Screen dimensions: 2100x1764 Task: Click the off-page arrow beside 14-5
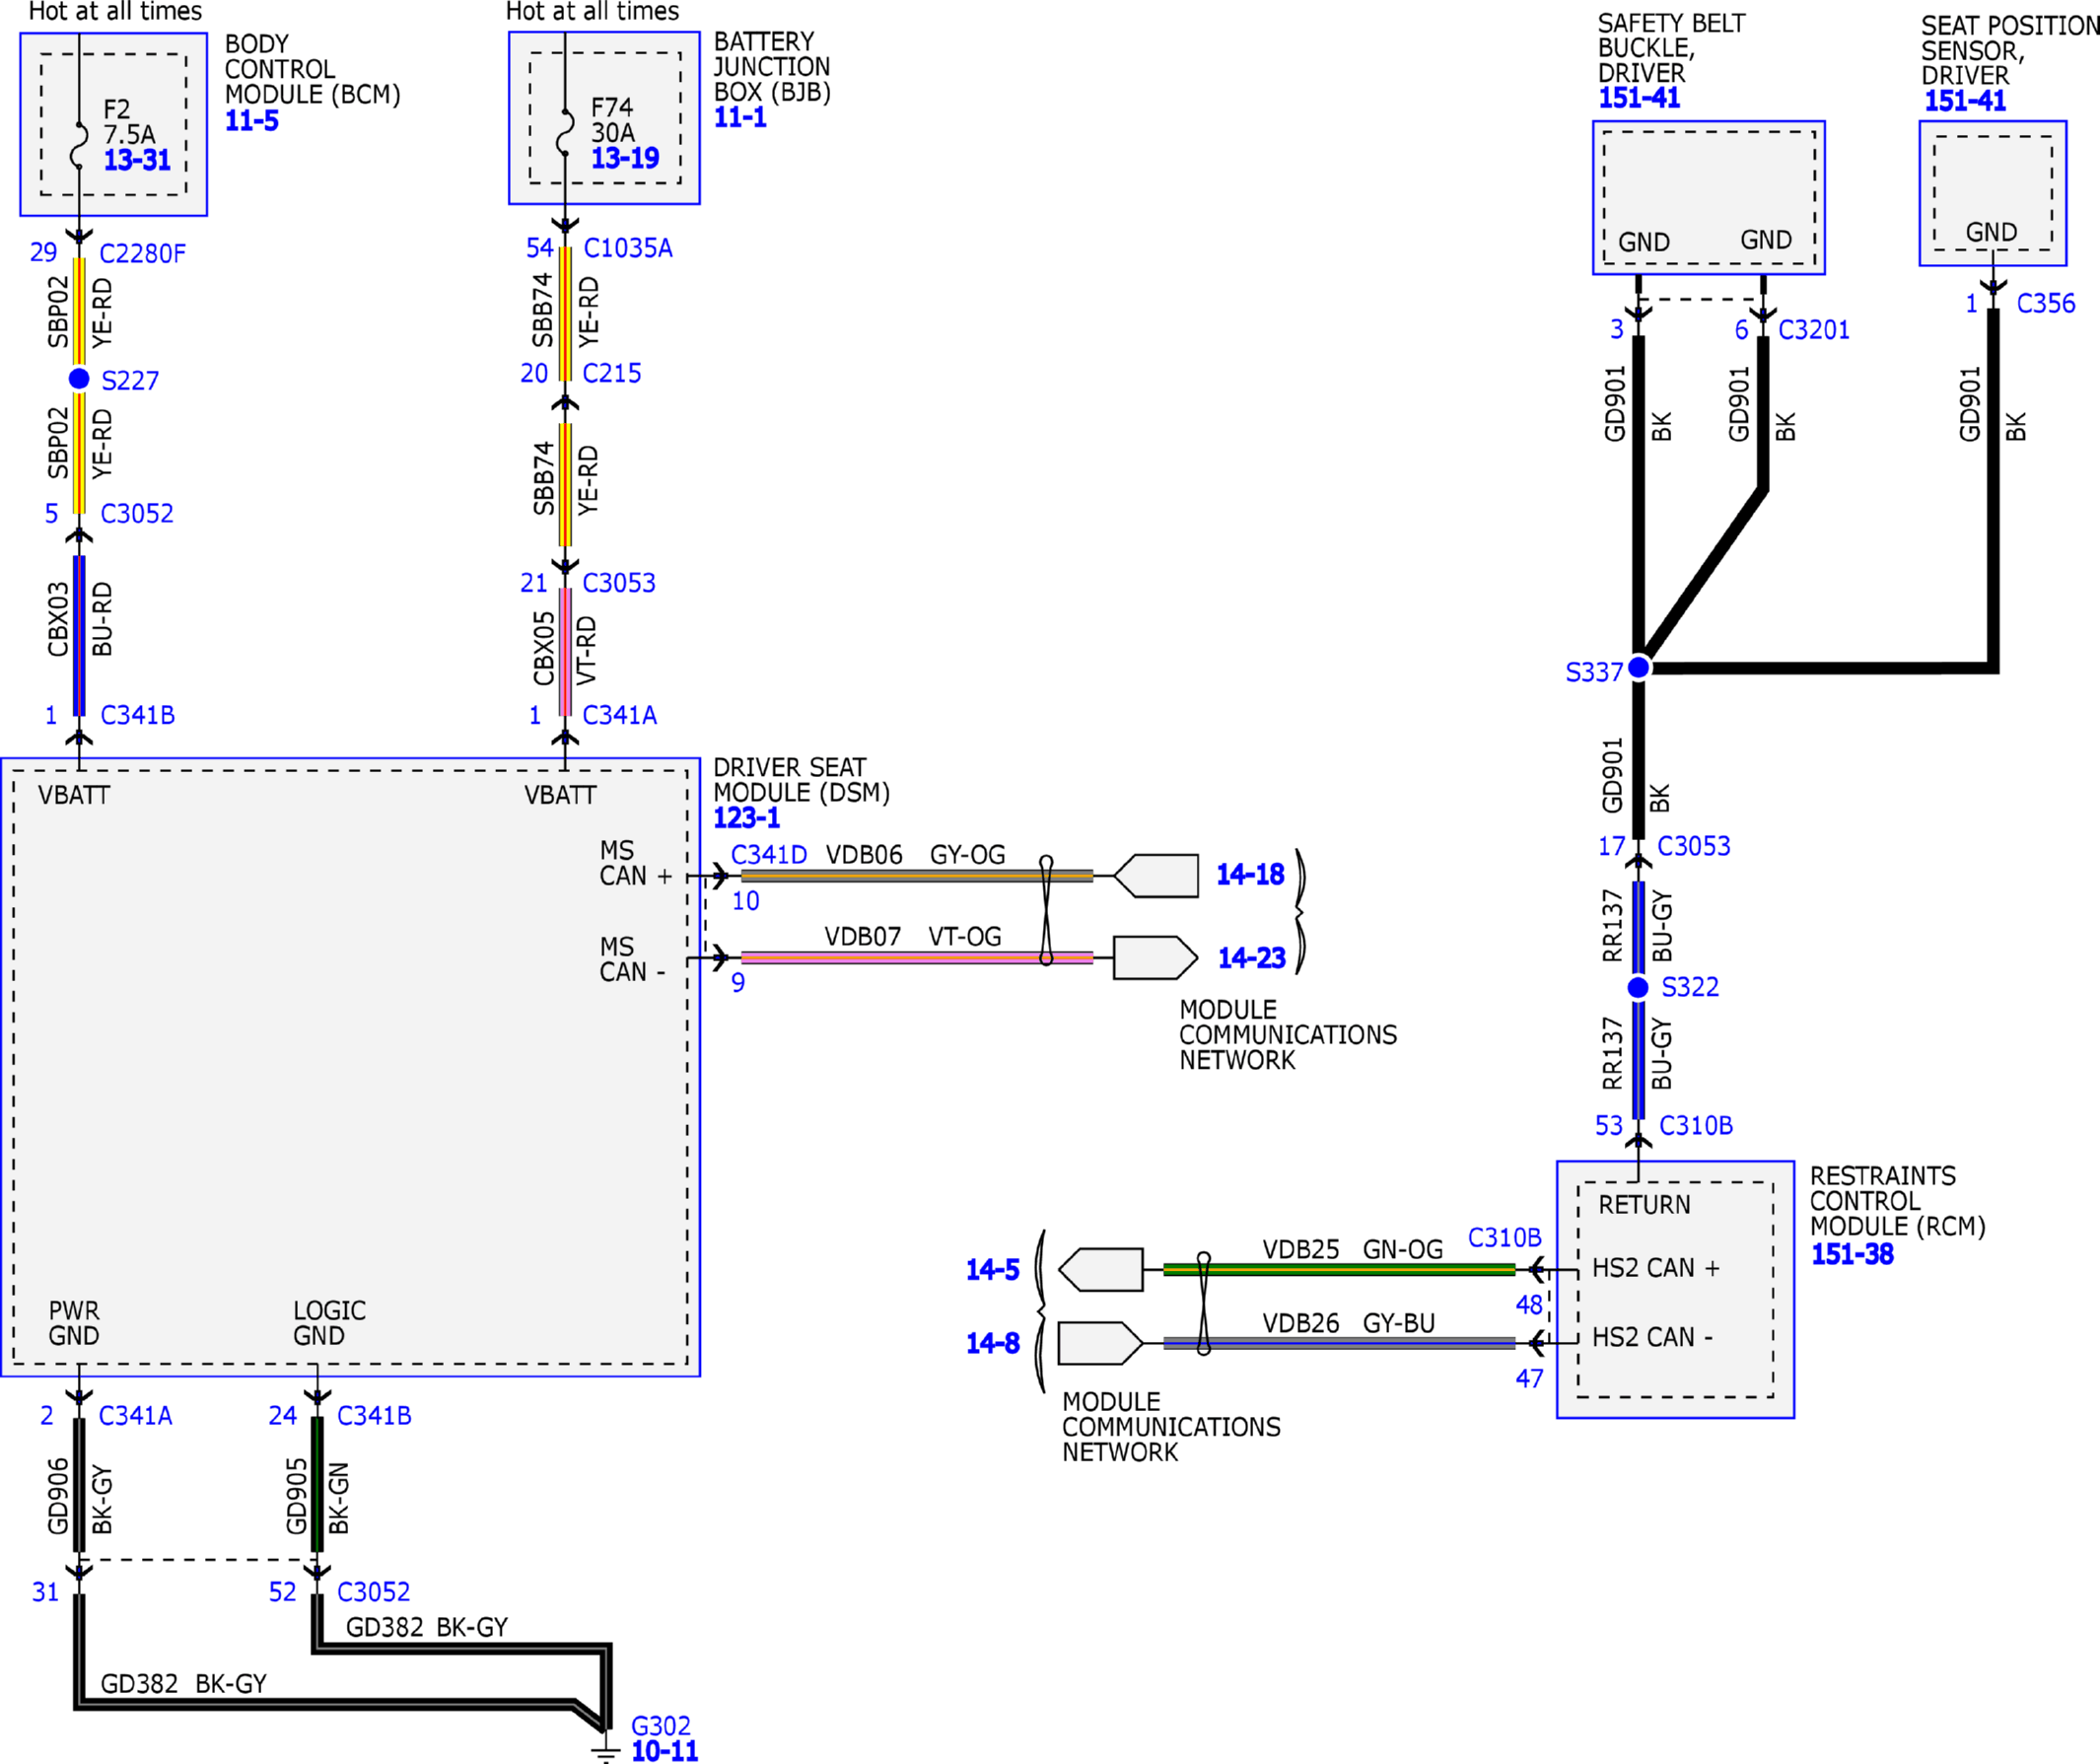[1101, 1270]
